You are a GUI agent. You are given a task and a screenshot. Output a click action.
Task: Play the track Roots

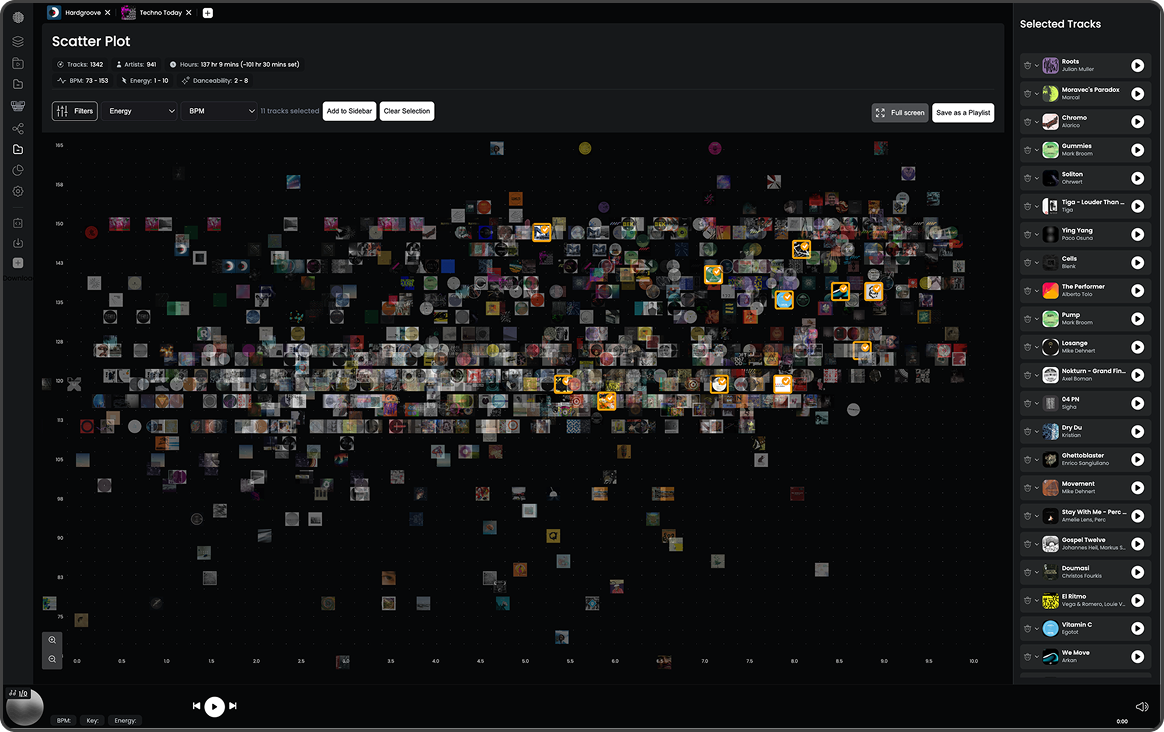click(1137, 65)
